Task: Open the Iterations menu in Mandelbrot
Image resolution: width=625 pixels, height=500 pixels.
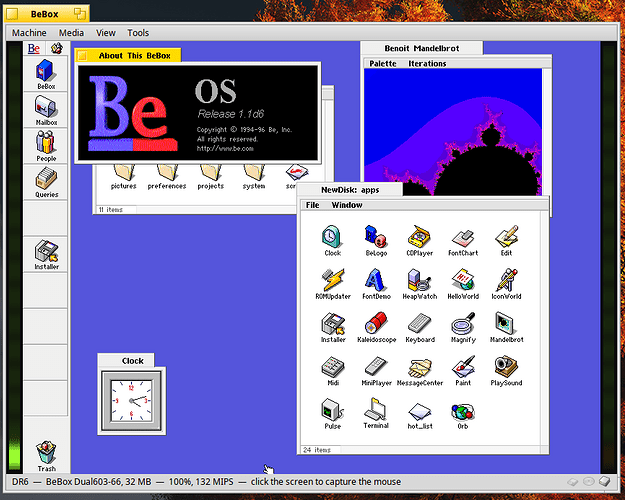Action: coord(427,63)
